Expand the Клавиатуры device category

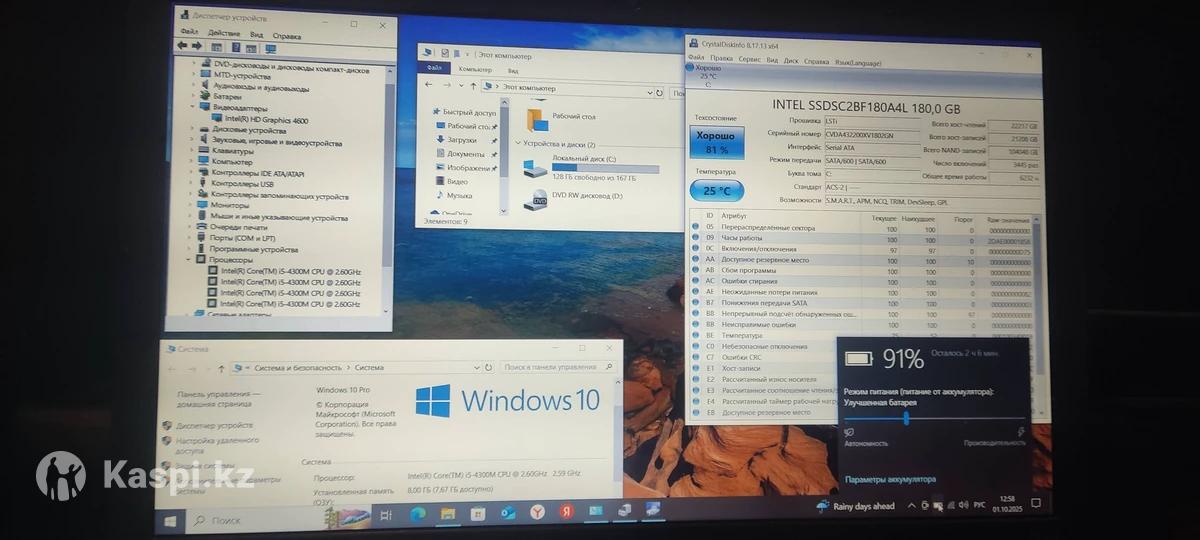(193, 151)
